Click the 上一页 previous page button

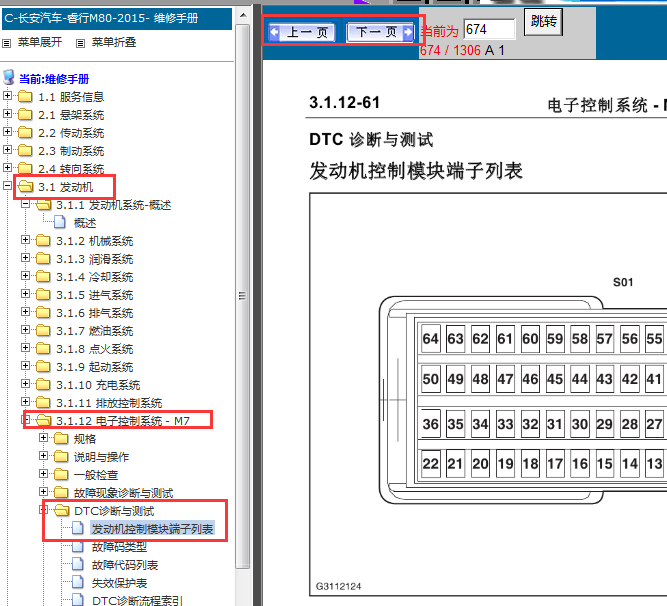pos(302,32)
